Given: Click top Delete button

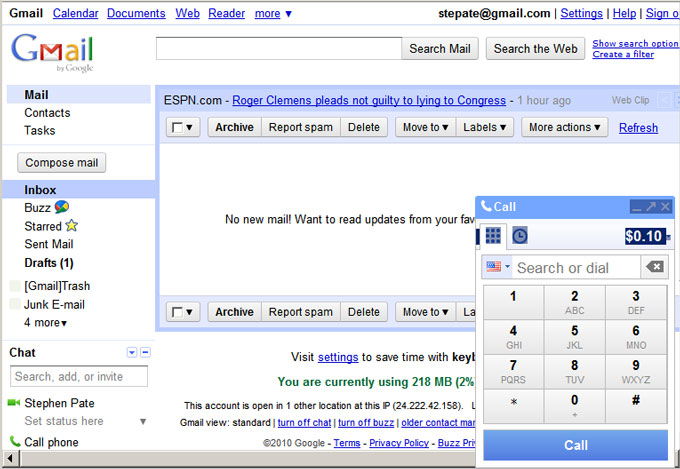Looking at the screenshot, I should tap(363, 127).
